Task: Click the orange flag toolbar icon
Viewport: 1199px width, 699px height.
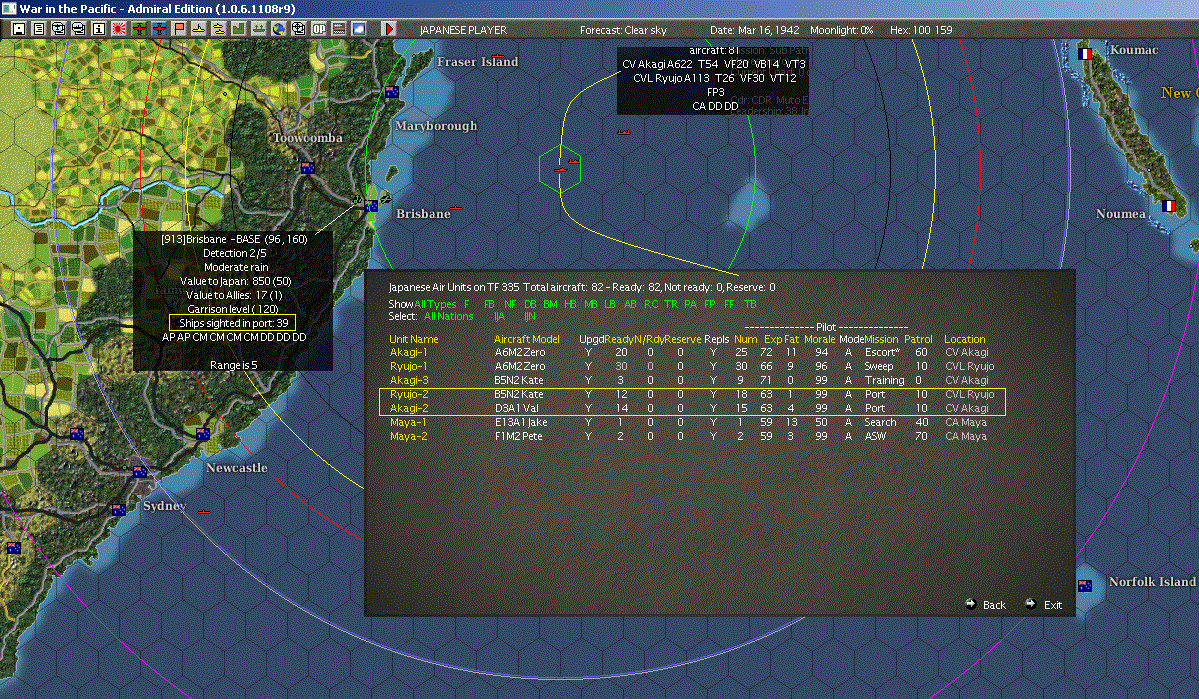Action: point(179,29)
